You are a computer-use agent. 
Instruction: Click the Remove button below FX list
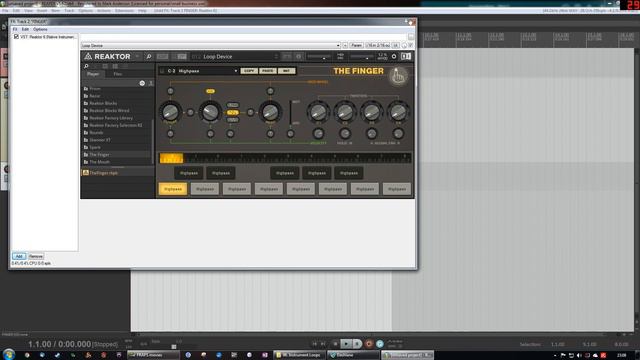36,256
